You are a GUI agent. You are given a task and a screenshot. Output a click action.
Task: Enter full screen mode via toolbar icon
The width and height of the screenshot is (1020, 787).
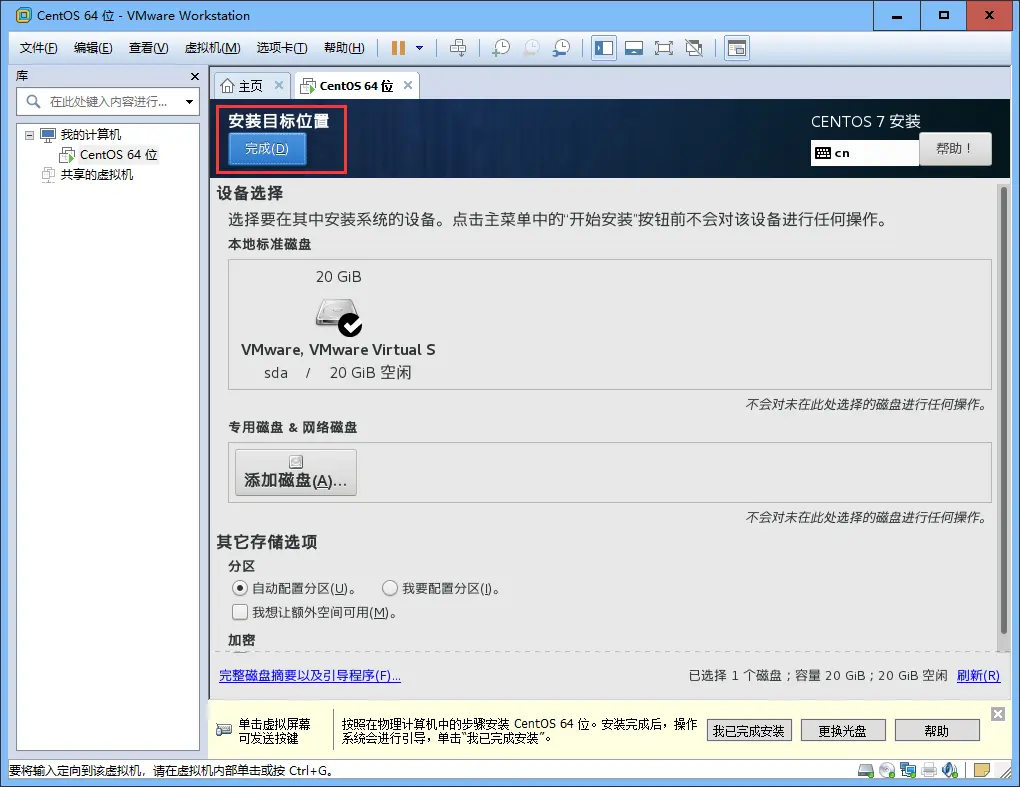[x=664, y=47]
